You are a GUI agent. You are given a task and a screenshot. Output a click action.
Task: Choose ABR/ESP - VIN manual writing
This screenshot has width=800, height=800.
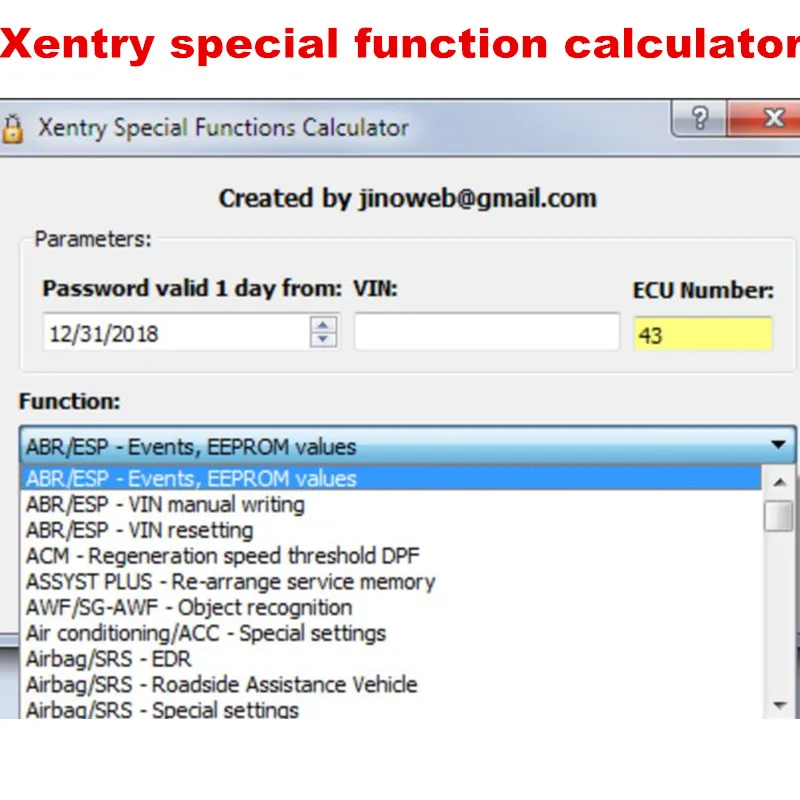[x=391, y=505]
